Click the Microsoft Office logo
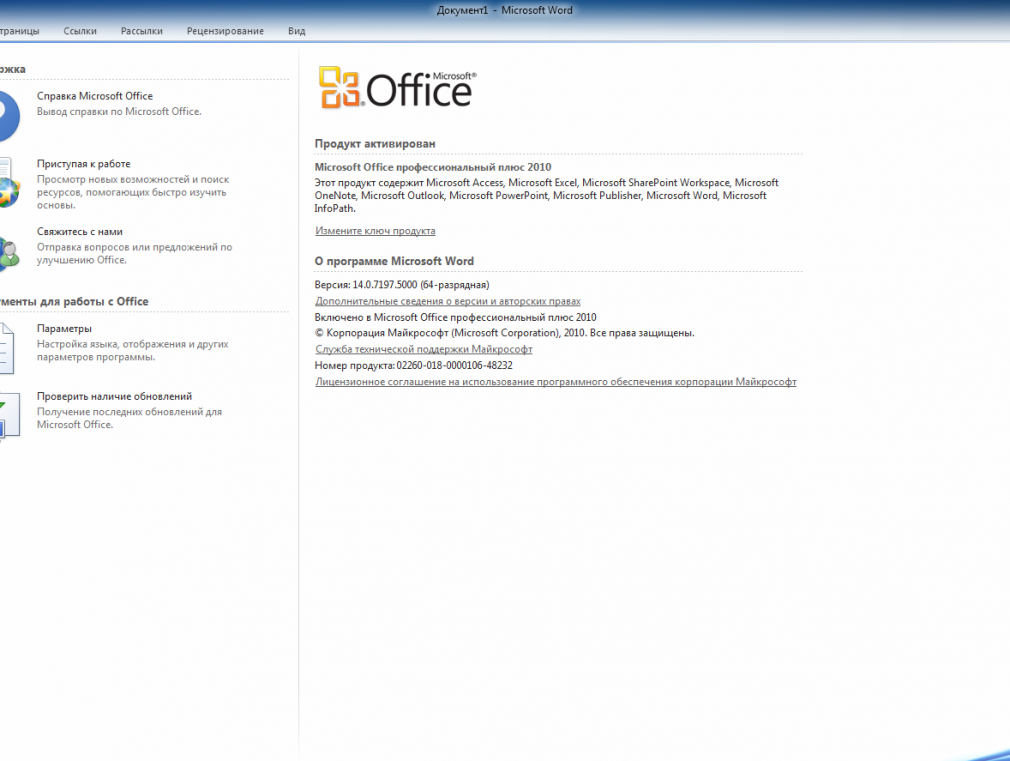Viewport: 1010px width, 761px height. [x=397, y=88]
